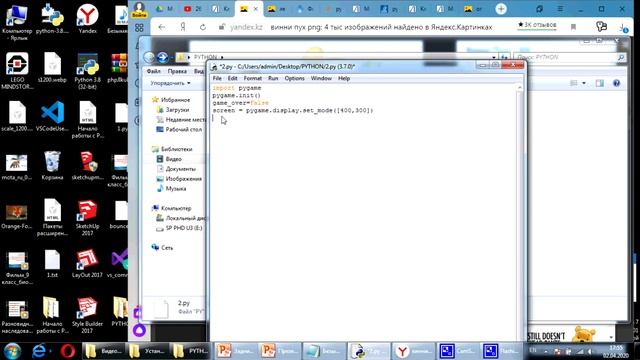
Task: Open new tab with plus button
Action: (501, 9)
